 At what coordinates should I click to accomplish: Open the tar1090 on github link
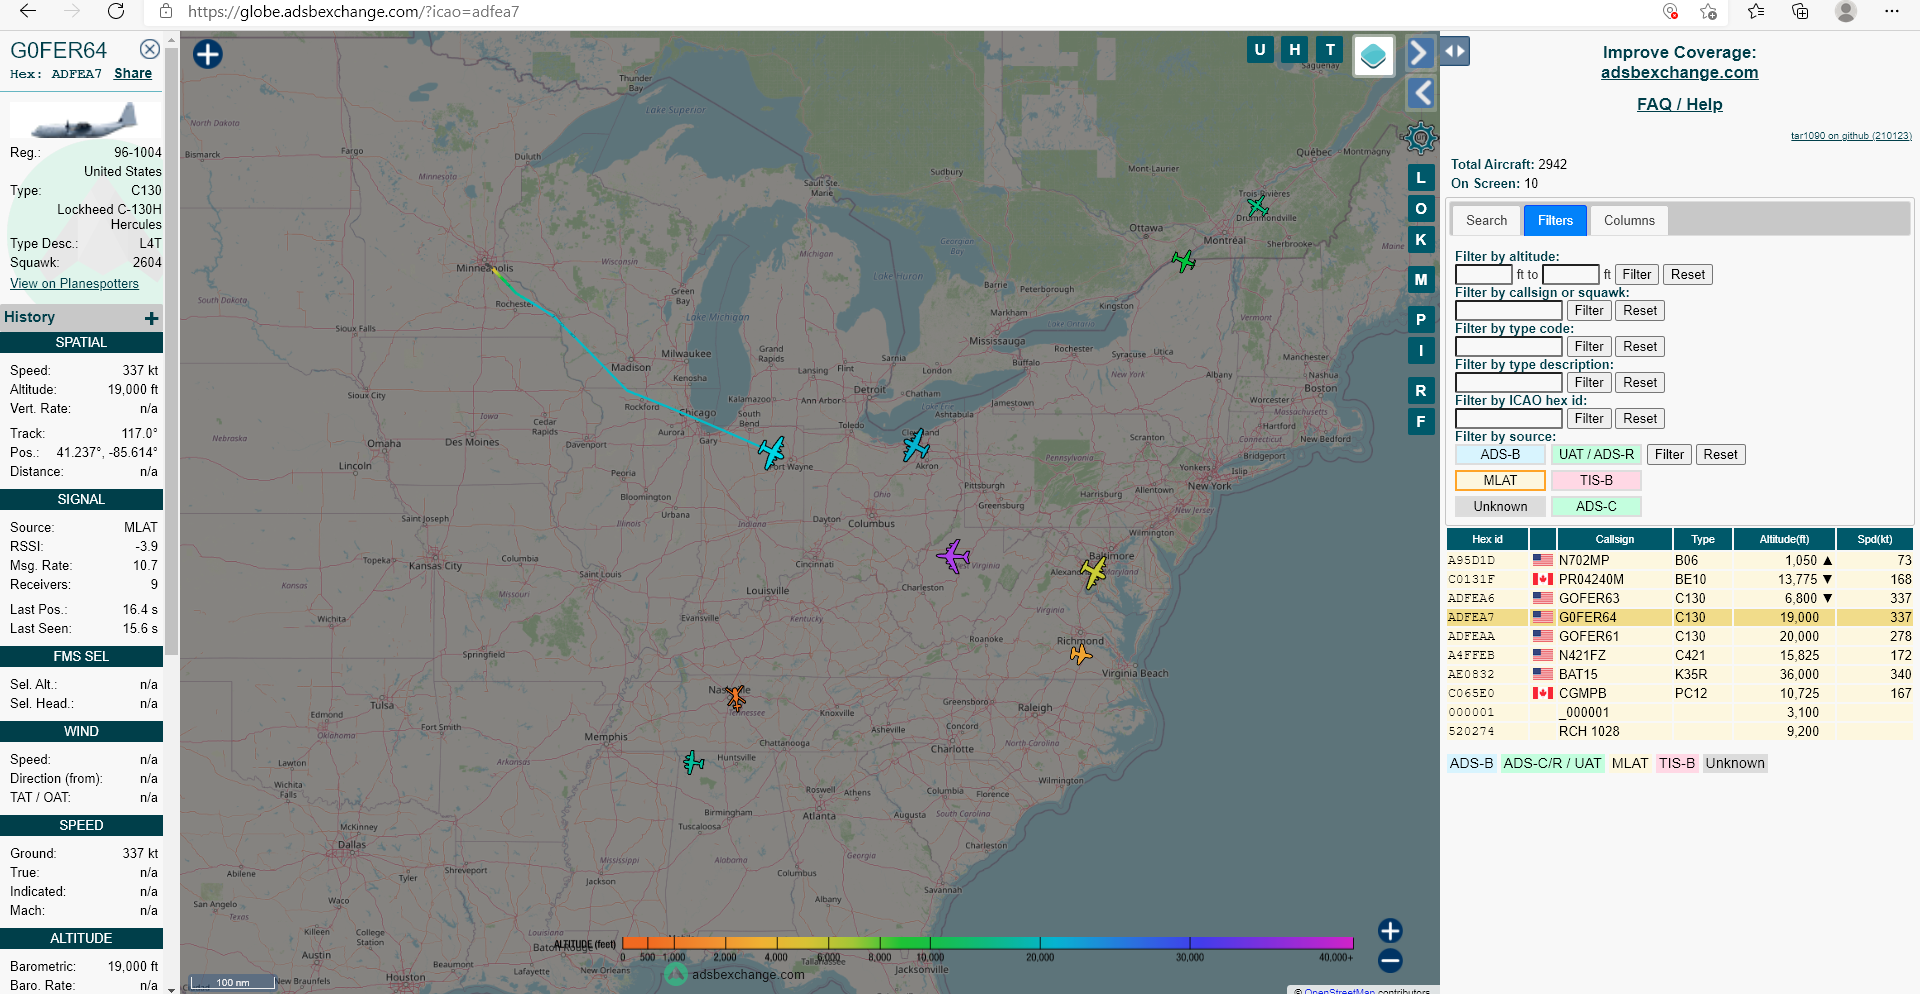(x=1851, y=136)
